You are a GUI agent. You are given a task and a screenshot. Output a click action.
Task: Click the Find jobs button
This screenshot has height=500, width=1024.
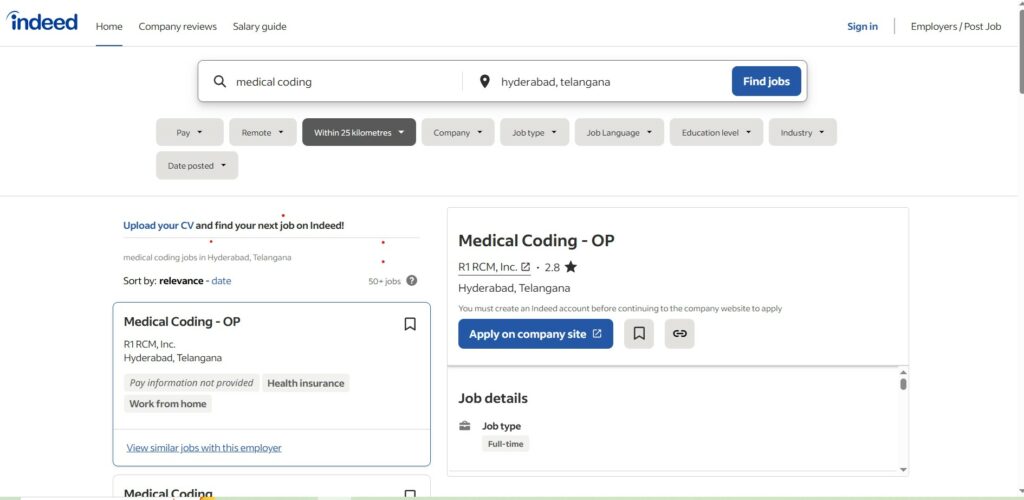(766, 82)
